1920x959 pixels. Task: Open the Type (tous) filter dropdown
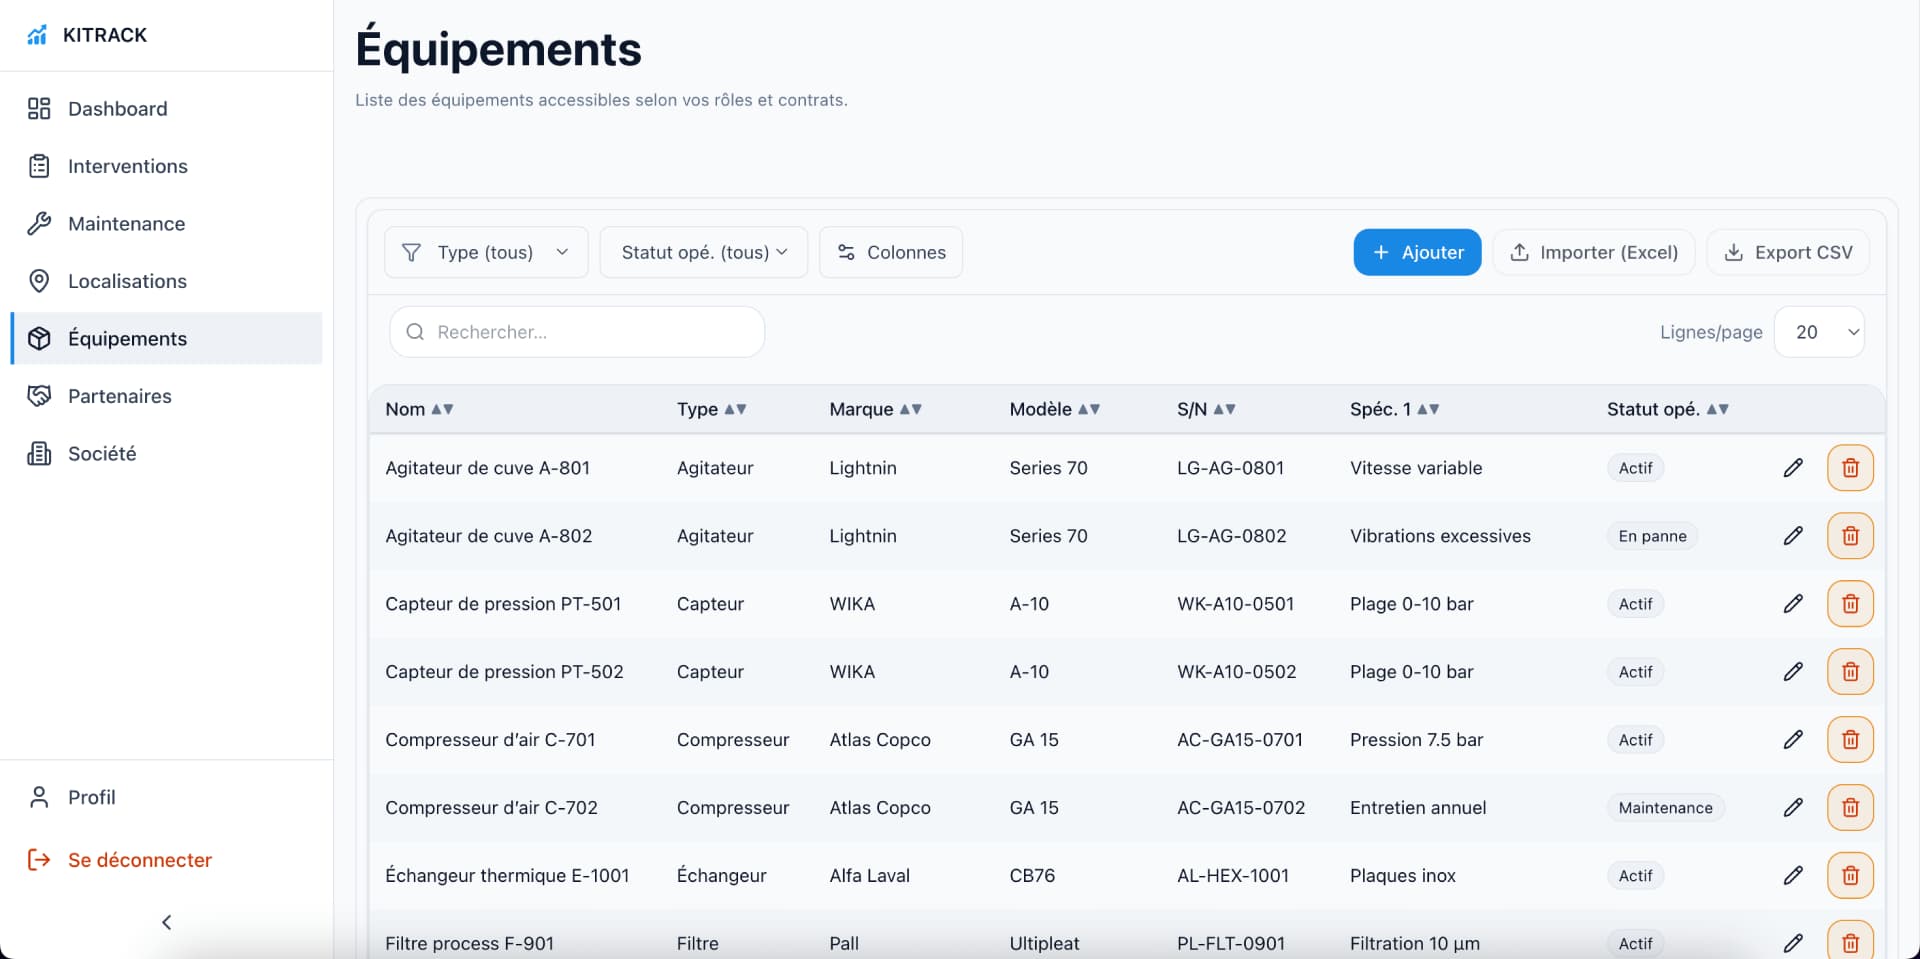(x=486, y=252)
